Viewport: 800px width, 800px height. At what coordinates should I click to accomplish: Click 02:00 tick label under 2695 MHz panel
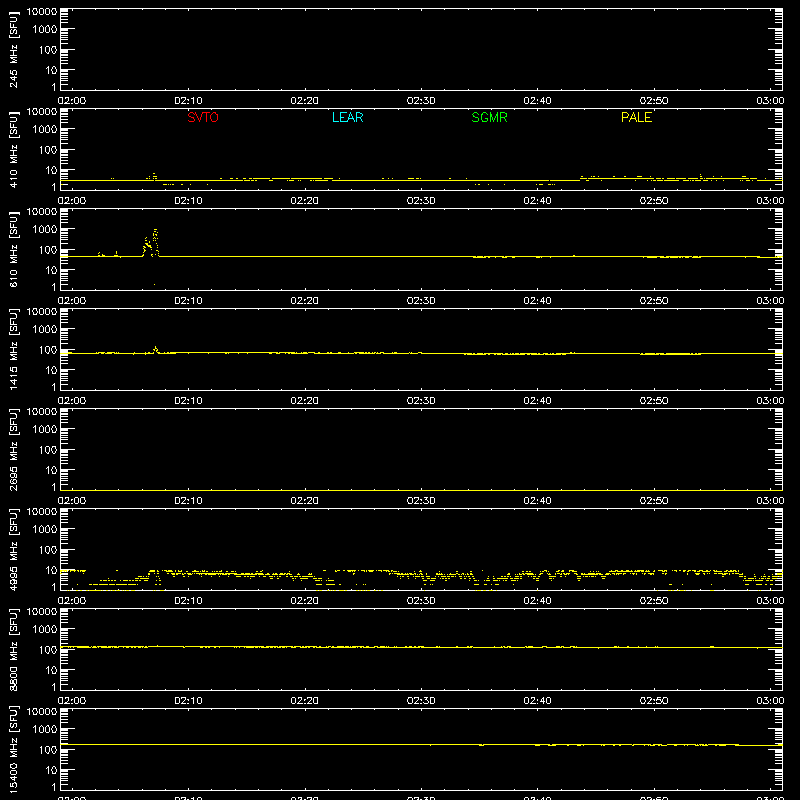(71, 501)
